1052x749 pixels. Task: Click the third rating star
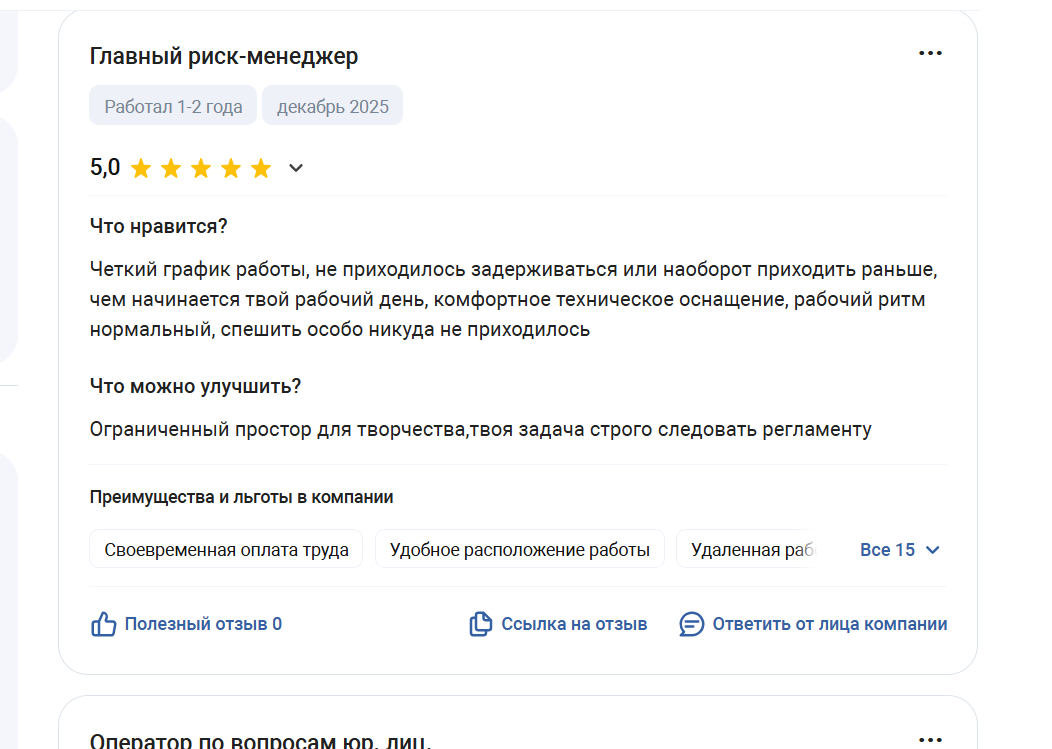click(x=201, y=168)
